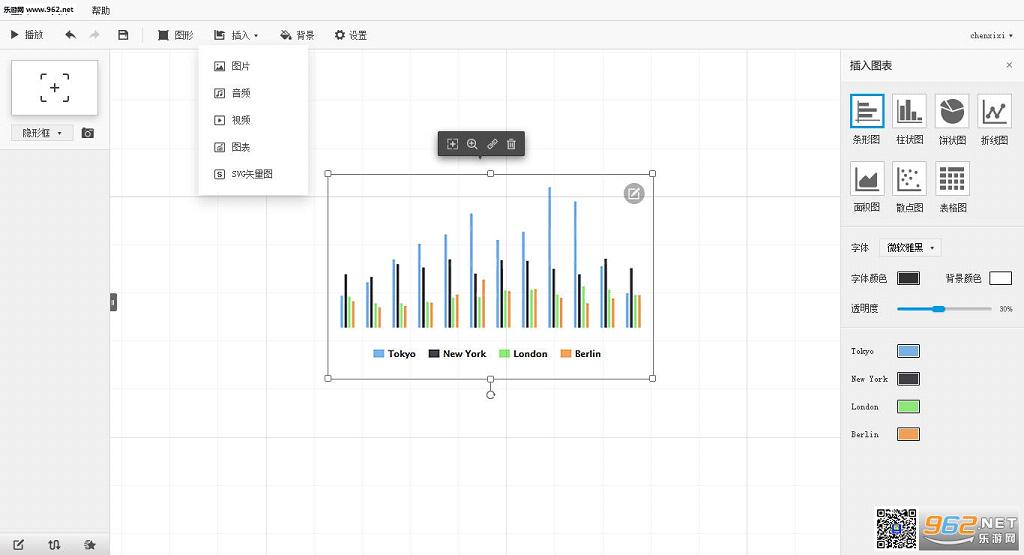Choose SVG矢量图 from the Insert menu

(253, 174)
